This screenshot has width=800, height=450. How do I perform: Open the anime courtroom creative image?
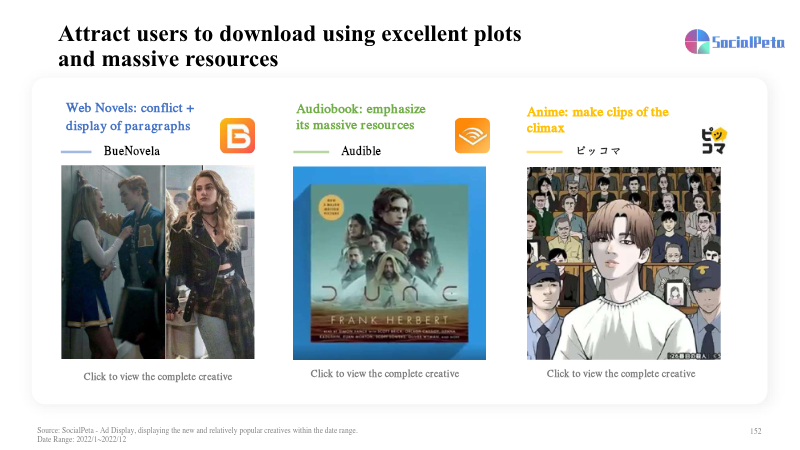pyautogui.click(x=623, y=263)
